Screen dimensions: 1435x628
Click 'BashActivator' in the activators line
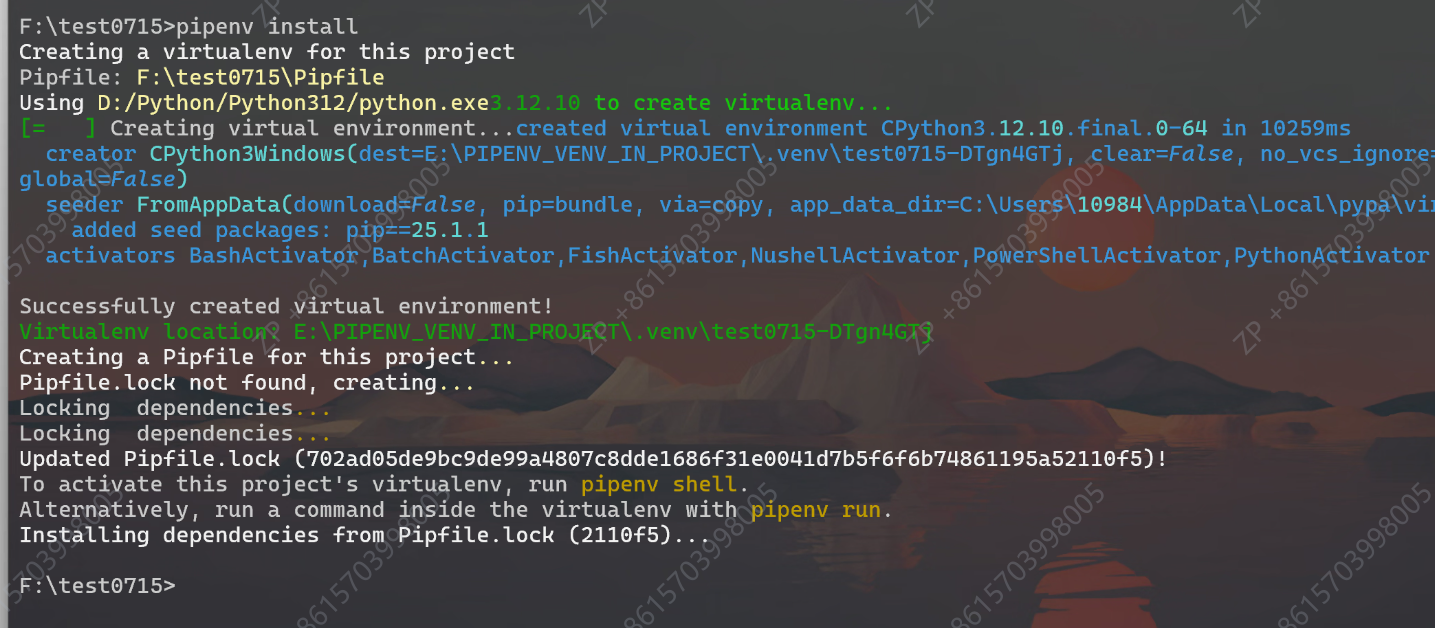273,256
